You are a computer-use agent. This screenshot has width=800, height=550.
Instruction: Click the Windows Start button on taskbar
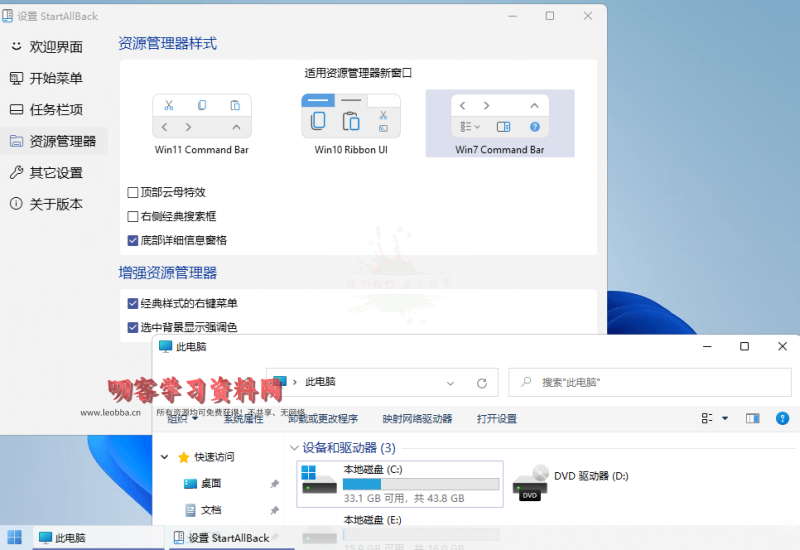(14, 537)
